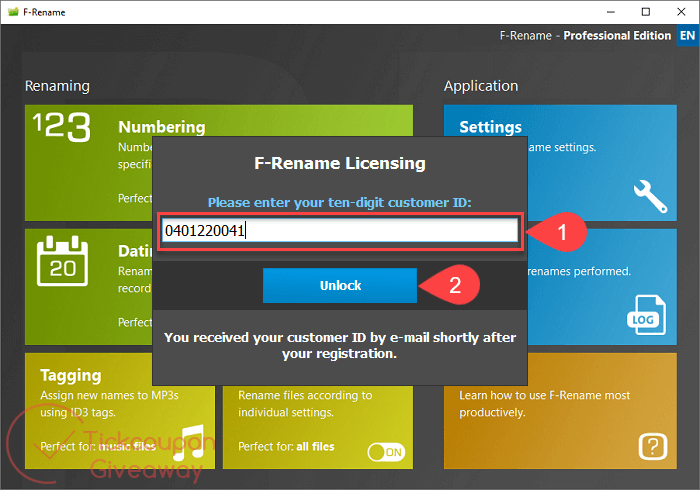
Task: Maximize the F-Rename window
Action: (646, 12)
